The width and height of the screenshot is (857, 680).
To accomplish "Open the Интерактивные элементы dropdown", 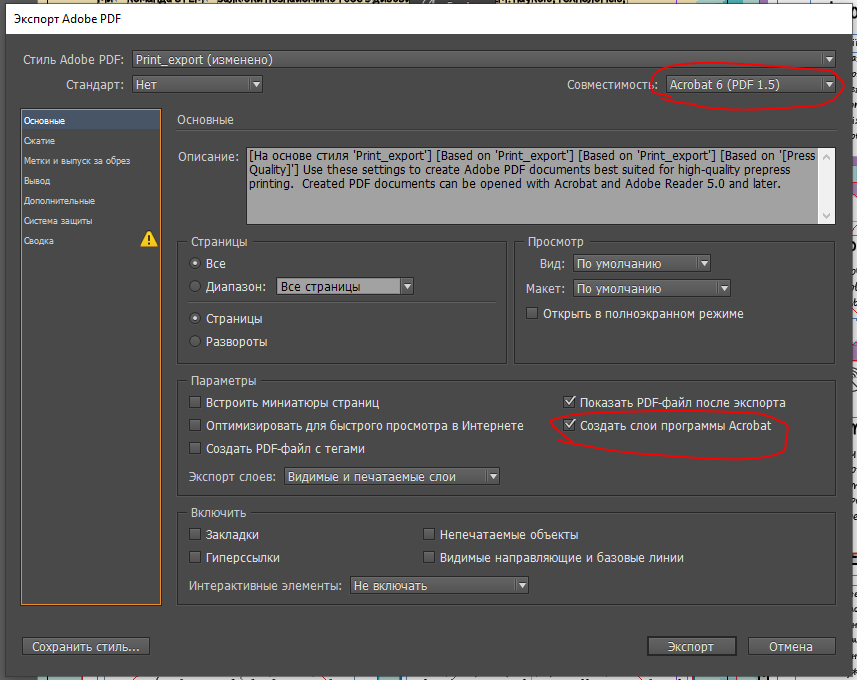I will [439, 585].
